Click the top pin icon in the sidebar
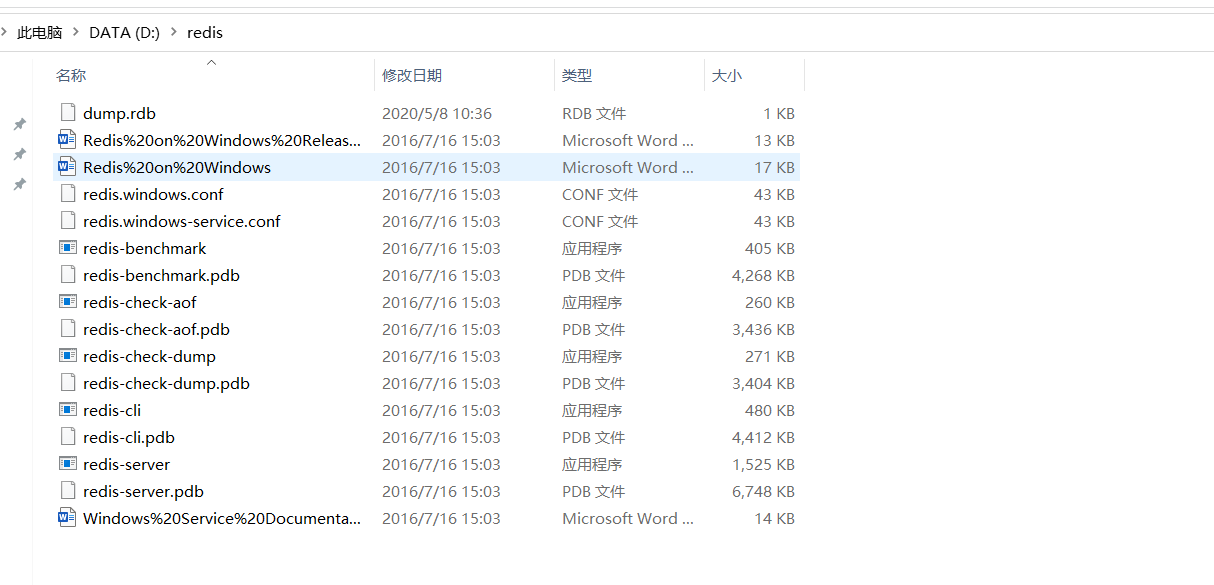Viewport: 1214px width, 585px height. tap(19, 124)
